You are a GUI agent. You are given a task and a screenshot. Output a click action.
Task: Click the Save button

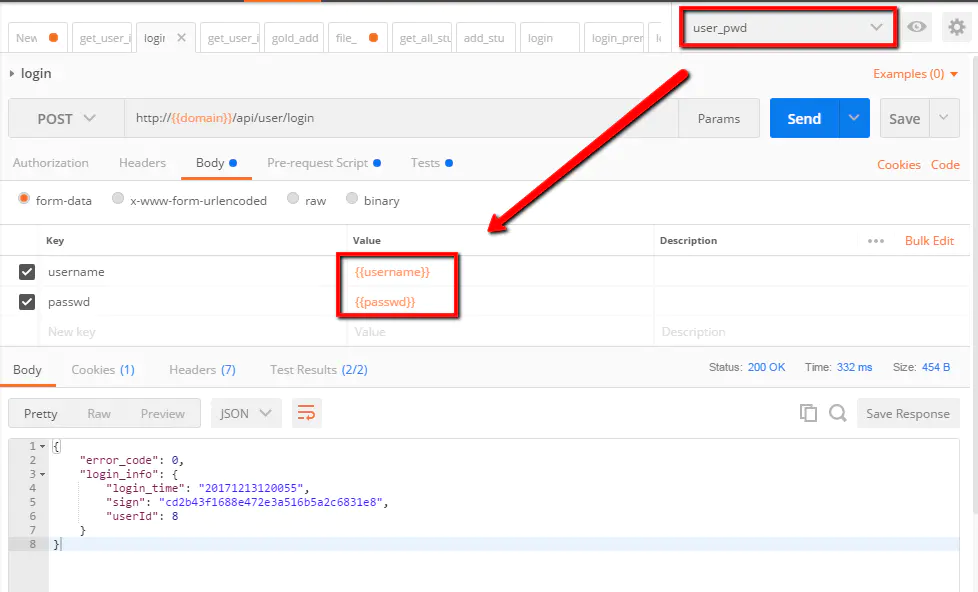(x=904, y=118)
